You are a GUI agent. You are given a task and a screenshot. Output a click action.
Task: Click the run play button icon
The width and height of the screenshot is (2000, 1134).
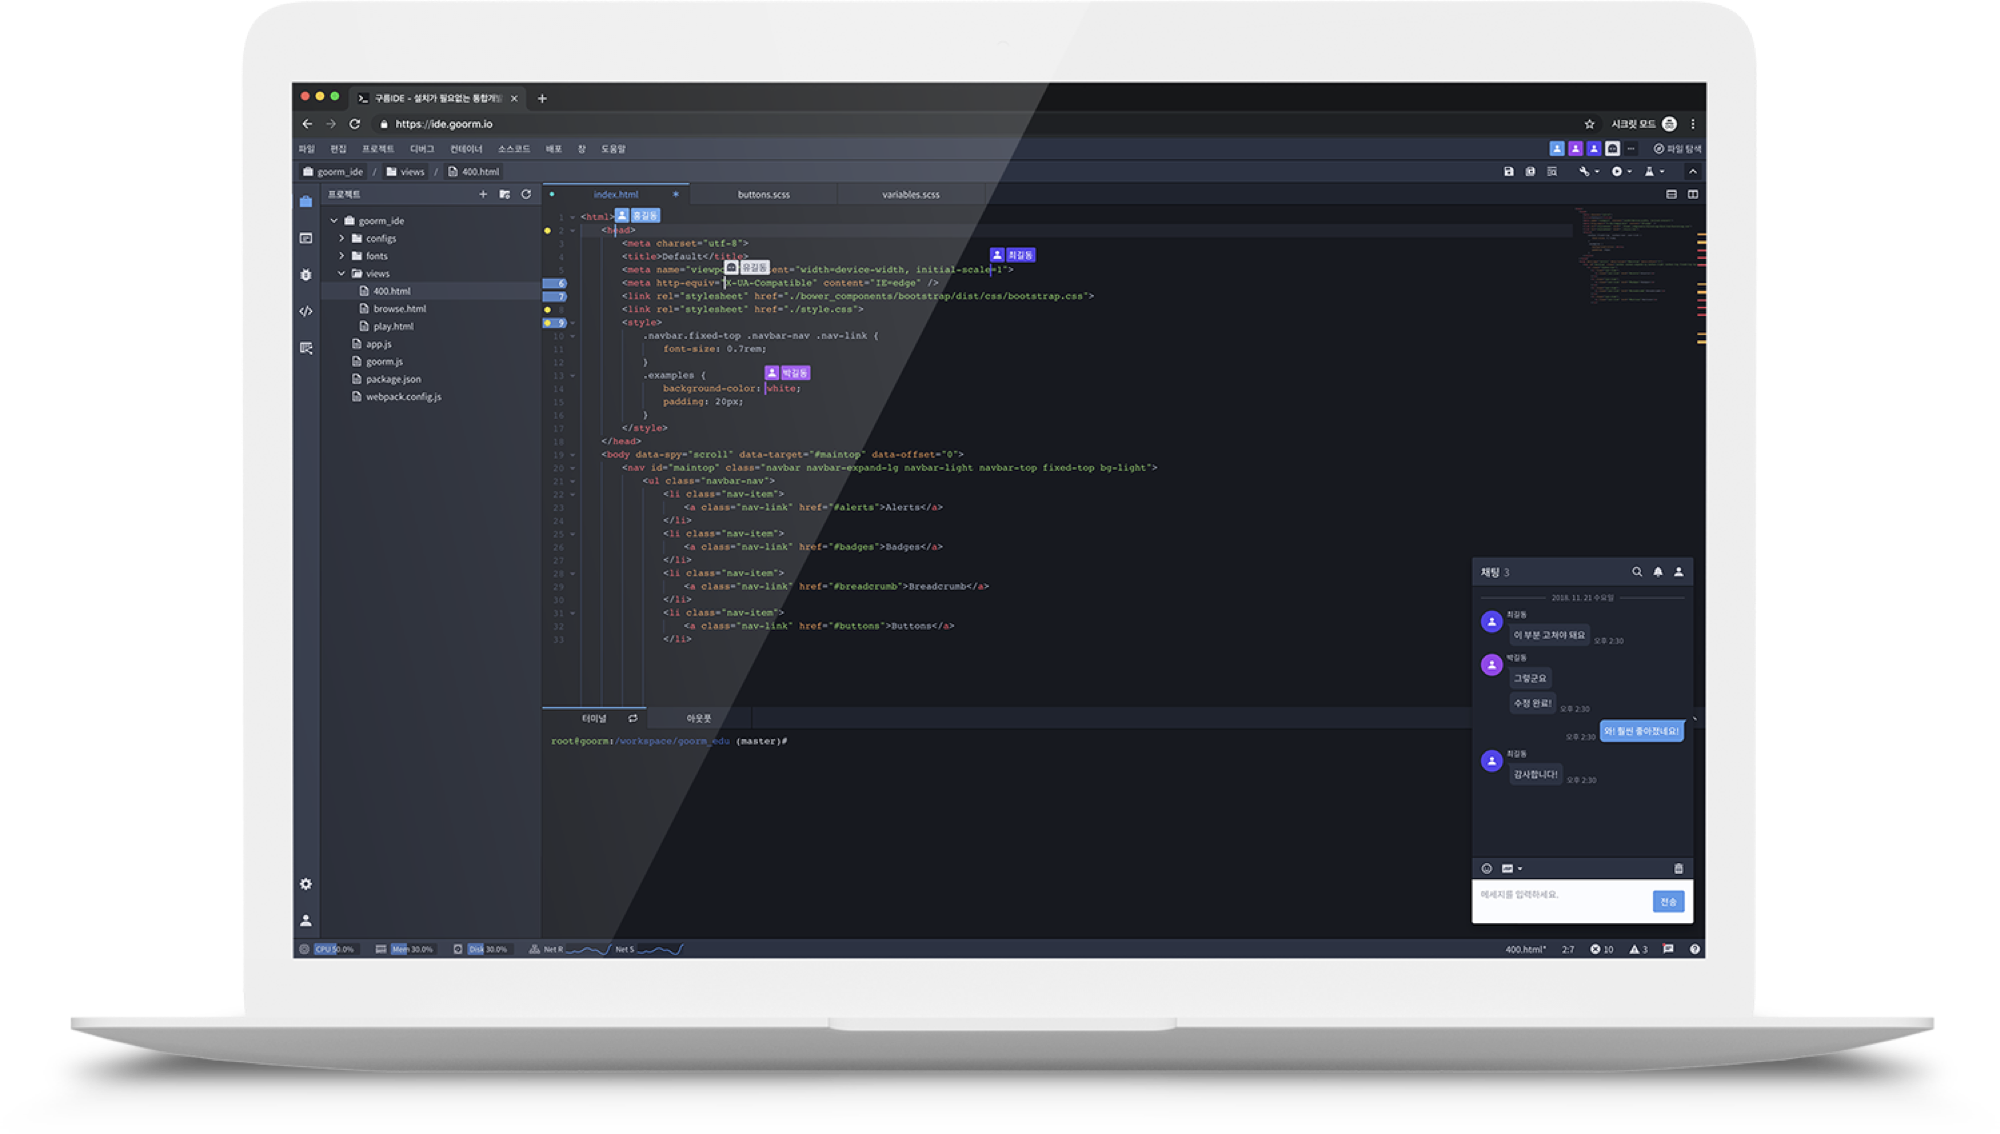(x=1616, y=172)
